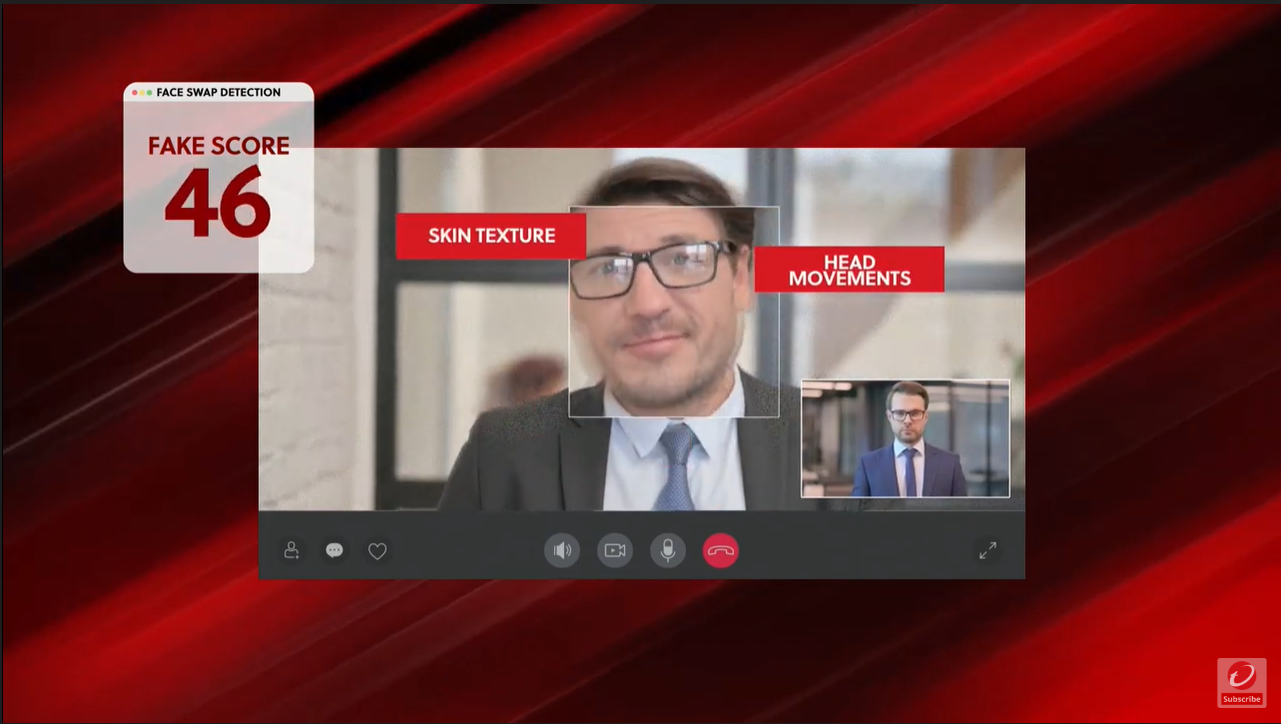Click the add participant icon
The height and width of the screenshot is (724, 1281).
click(291, 550)
